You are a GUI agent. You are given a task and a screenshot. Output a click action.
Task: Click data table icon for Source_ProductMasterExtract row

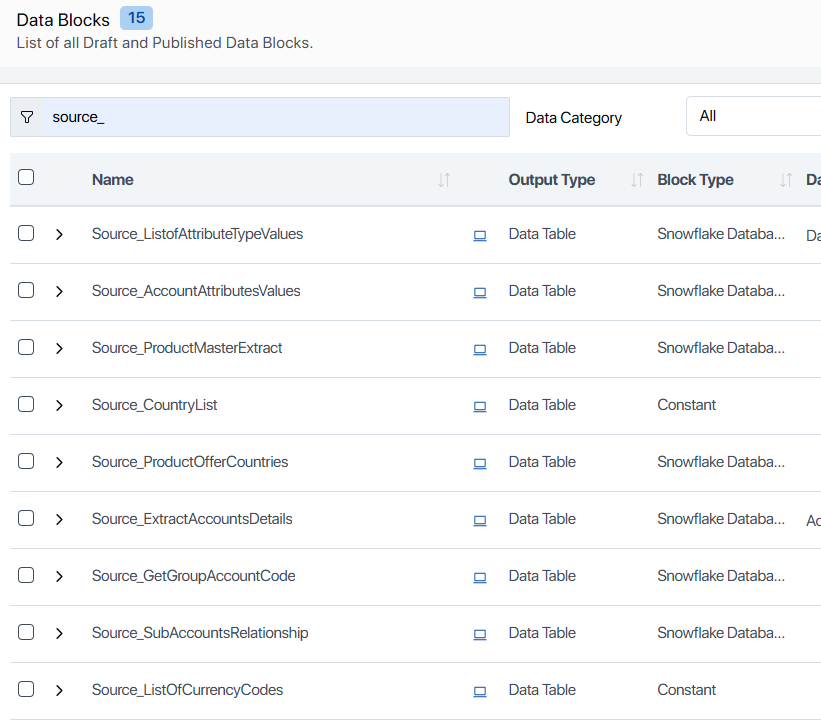(x=480, y=349)
